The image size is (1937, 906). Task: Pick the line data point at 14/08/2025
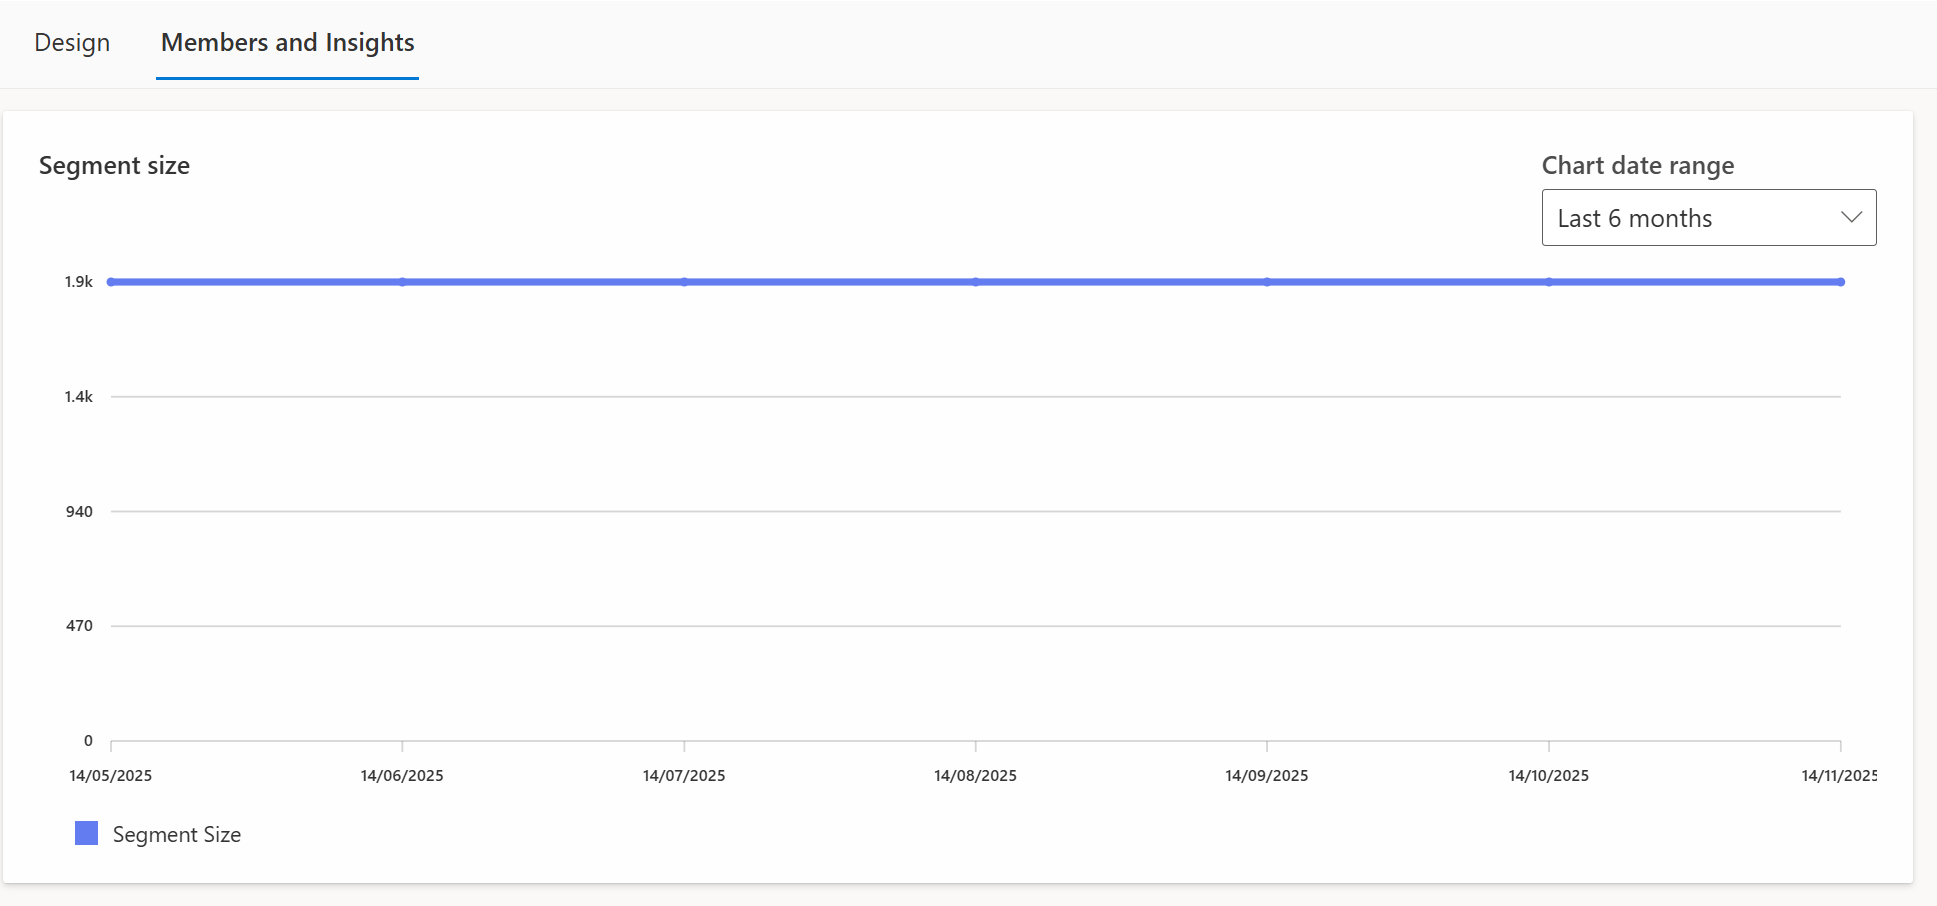(x=975, y=282)
